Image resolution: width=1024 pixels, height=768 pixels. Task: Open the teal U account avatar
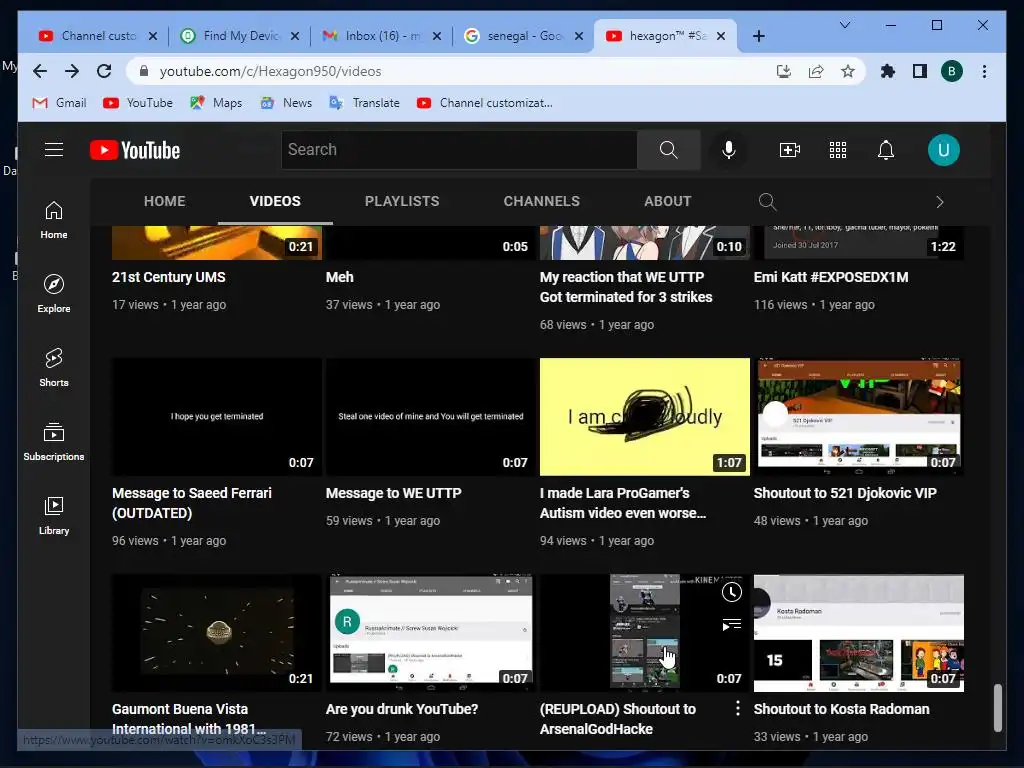pos(944,150)
